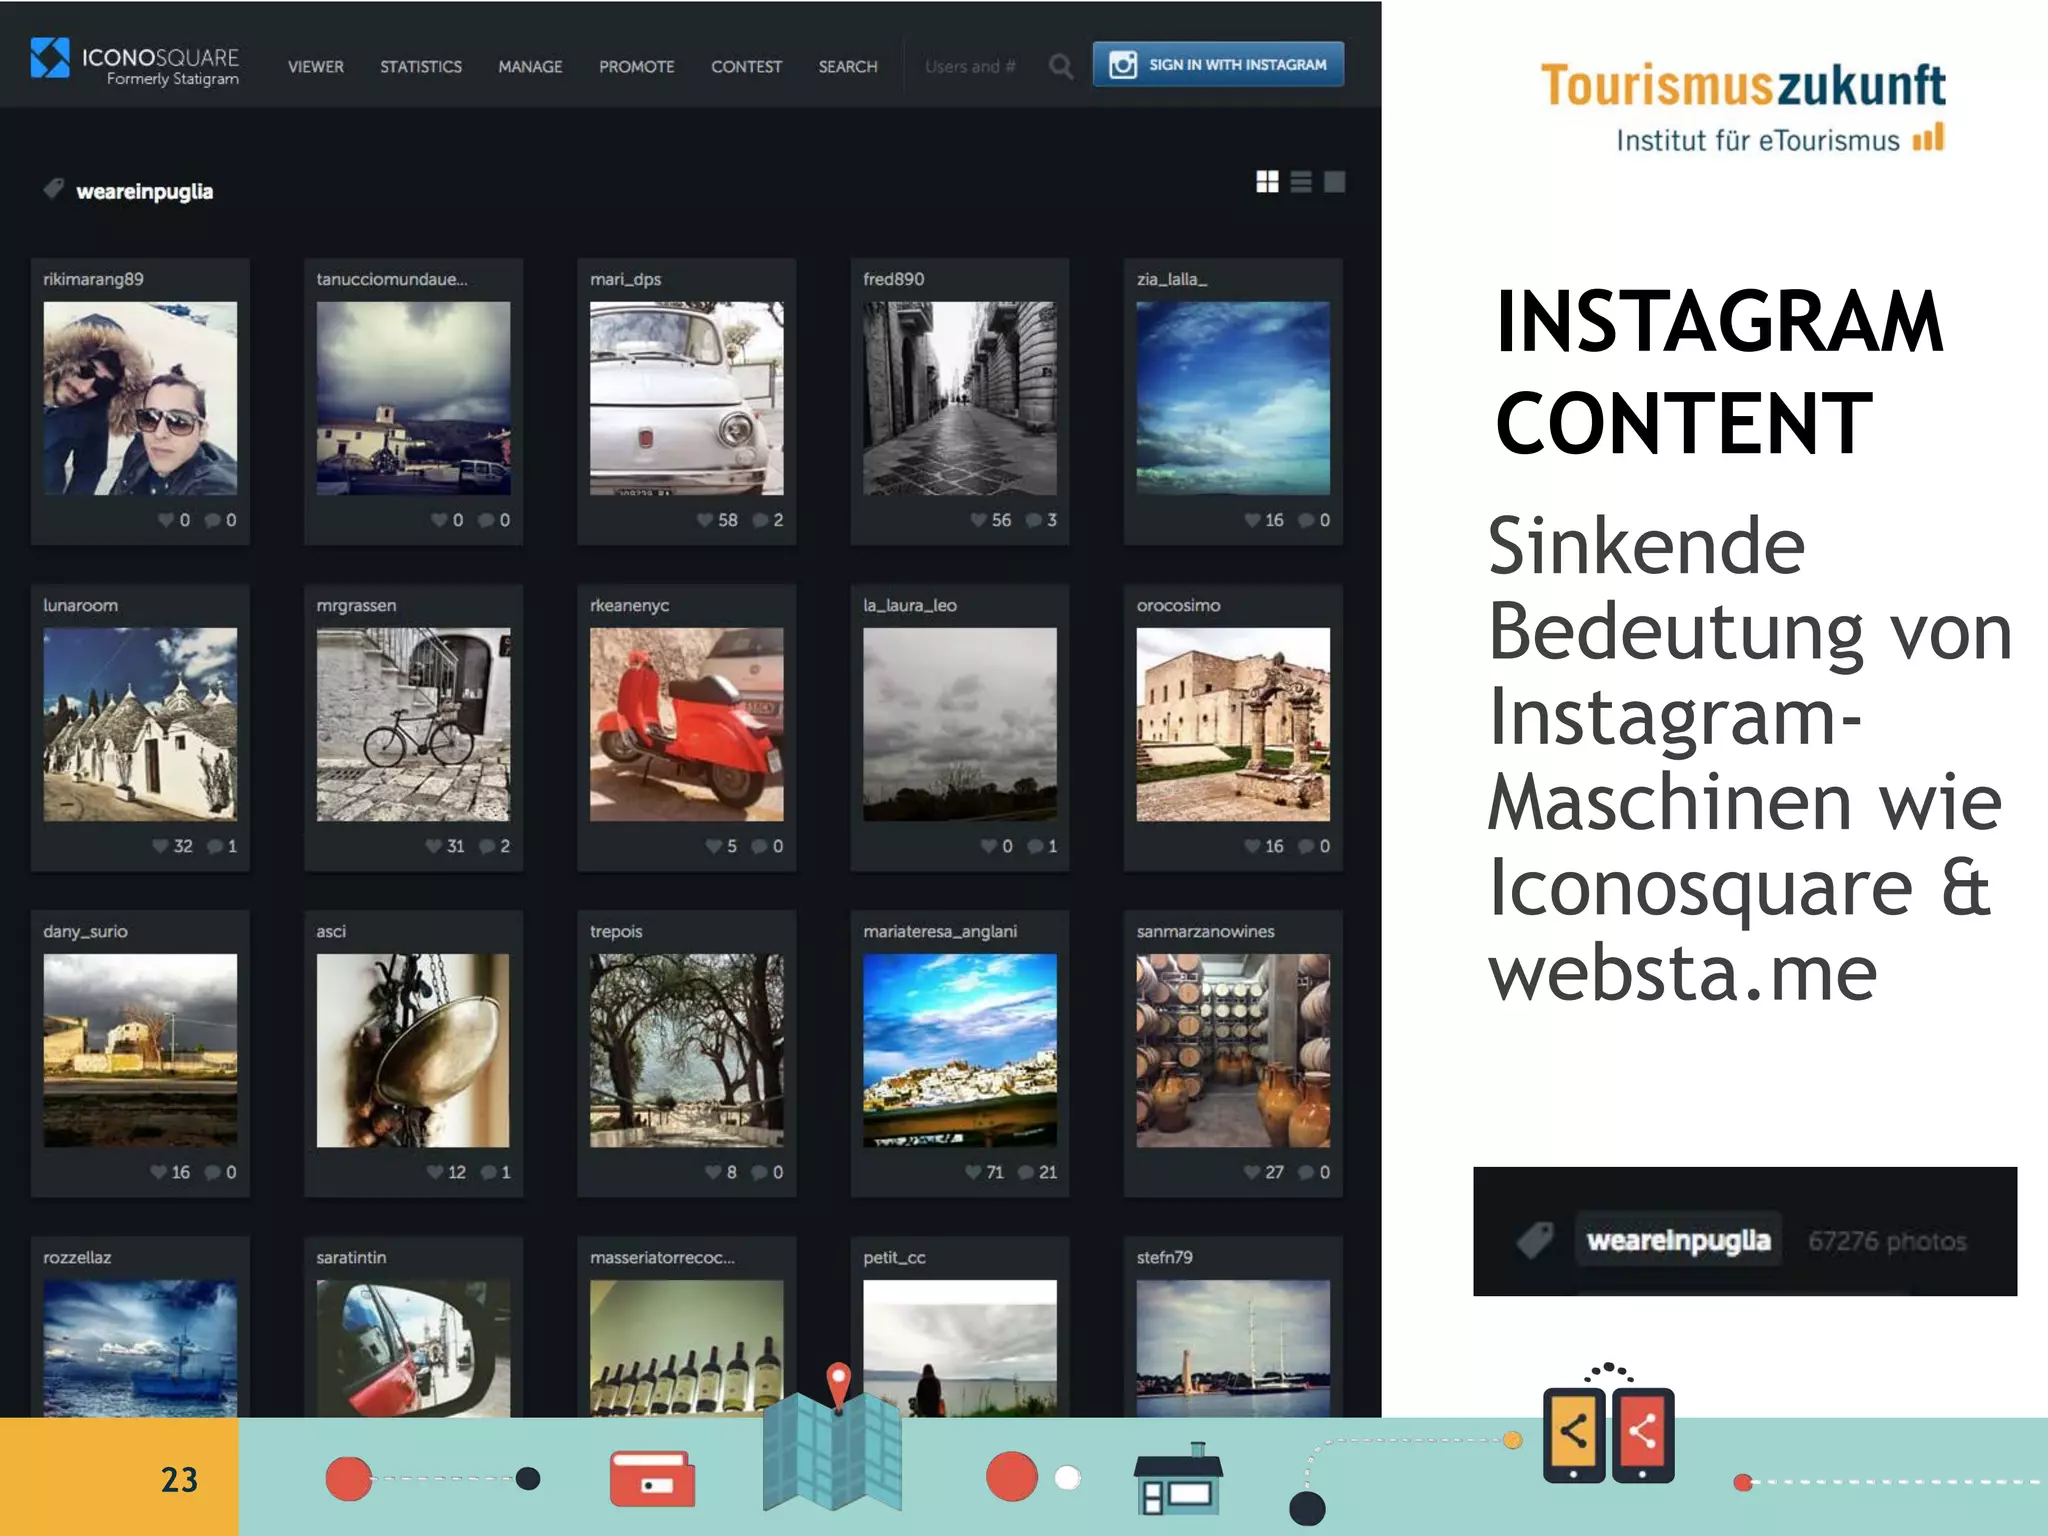Open lunaroom username link

pos(80,605)
